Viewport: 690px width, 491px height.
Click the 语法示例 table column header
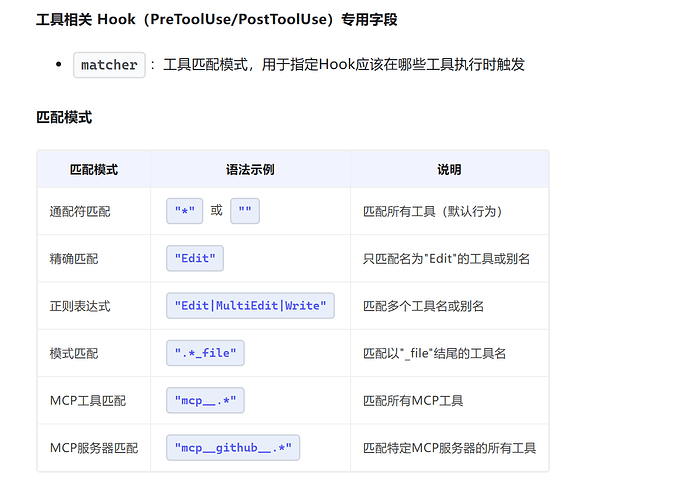[250, 169]
